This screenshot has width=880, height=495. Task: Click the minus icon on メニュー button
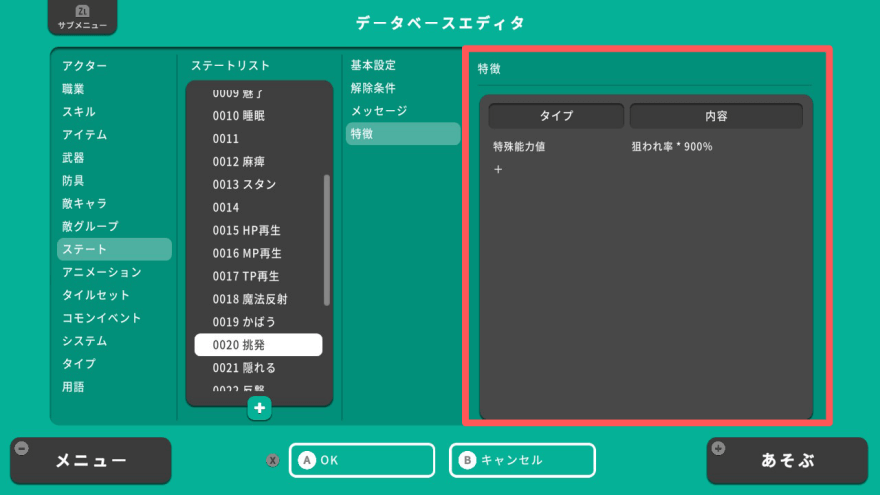[x=22, y=448]
